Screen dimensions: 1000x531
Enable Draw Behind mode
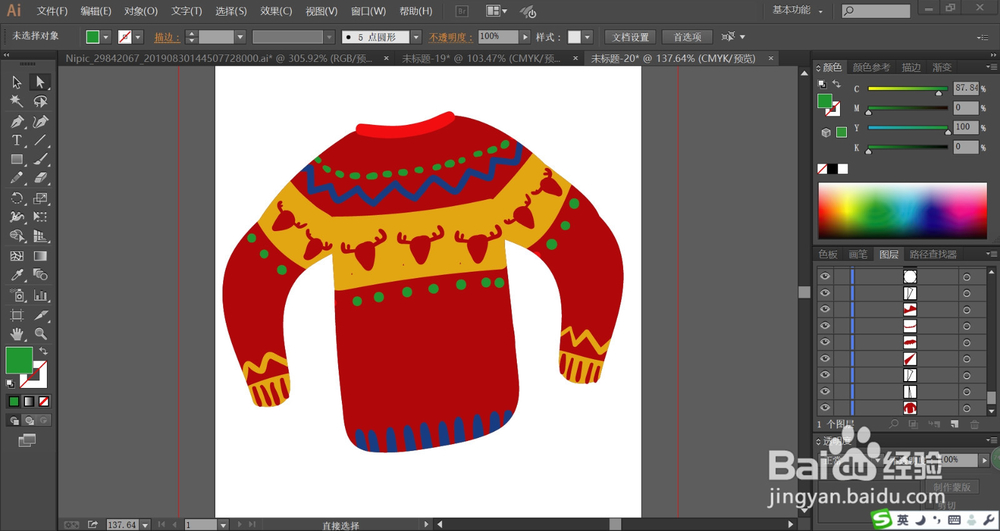click(28, 420)
